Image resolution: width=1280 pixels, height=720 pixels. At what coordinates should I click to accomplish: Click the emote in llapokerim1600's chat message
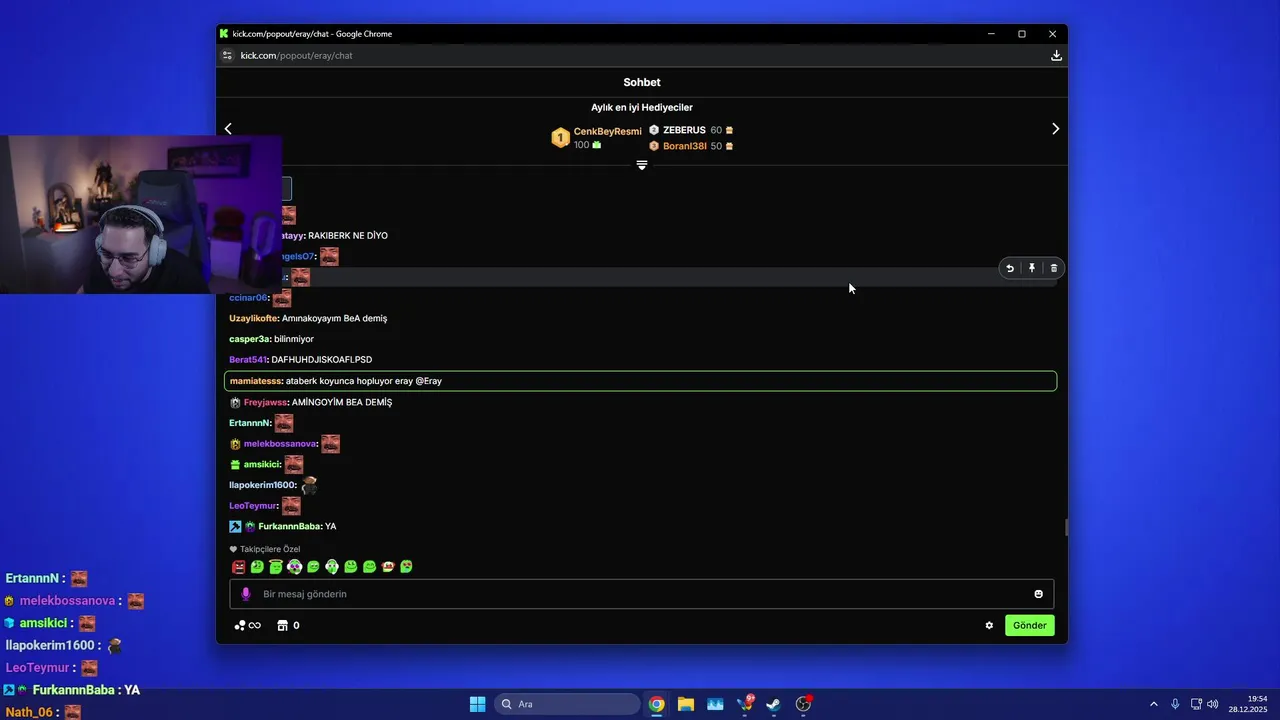(309, 485)
